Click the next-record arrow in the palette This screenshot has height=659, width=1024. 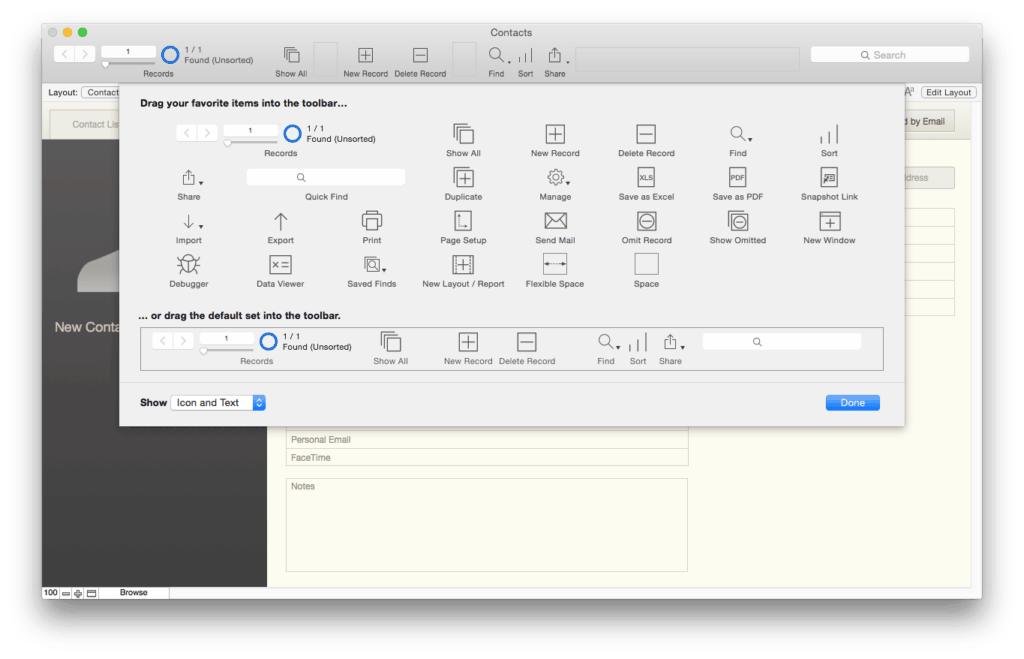tap(207, 133)
